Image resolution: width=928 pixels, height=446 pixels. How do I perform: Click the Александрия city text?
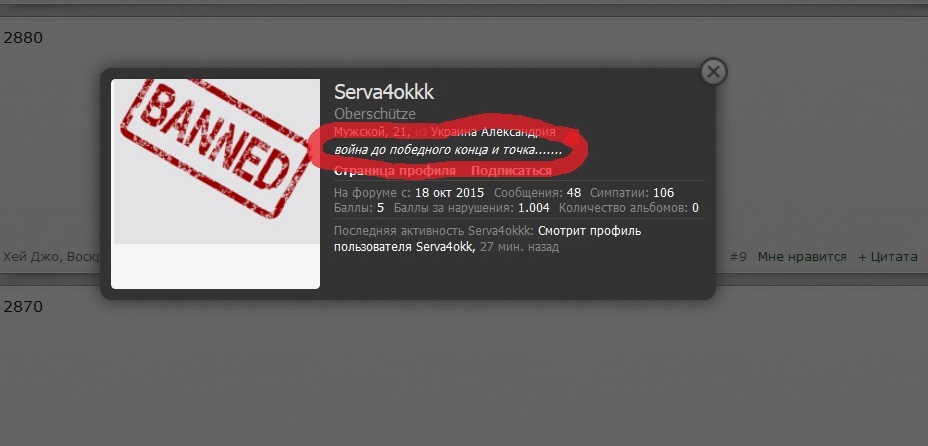tap(518, 132)
